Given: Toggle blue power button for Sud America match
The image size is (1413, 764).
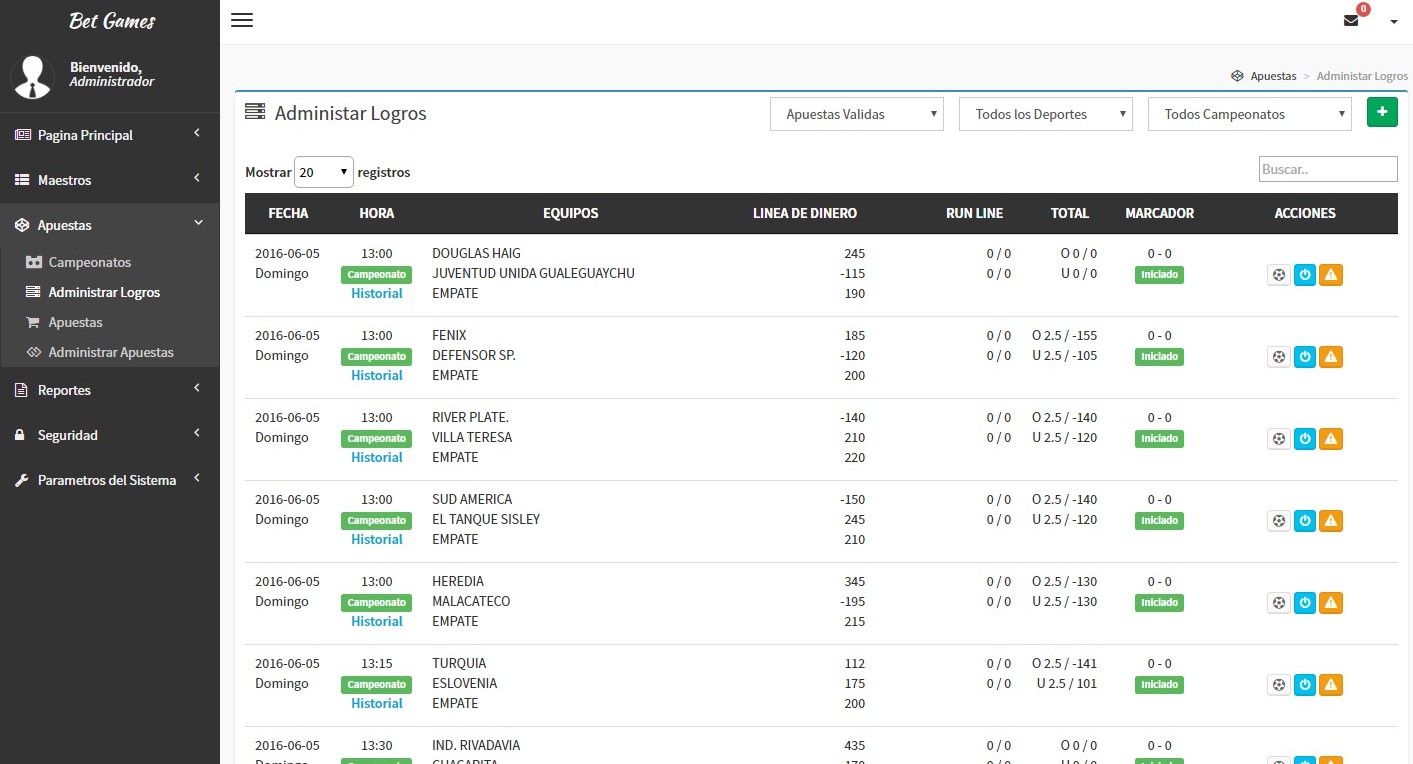Looking at the screenshot, I should (1304, 521).
